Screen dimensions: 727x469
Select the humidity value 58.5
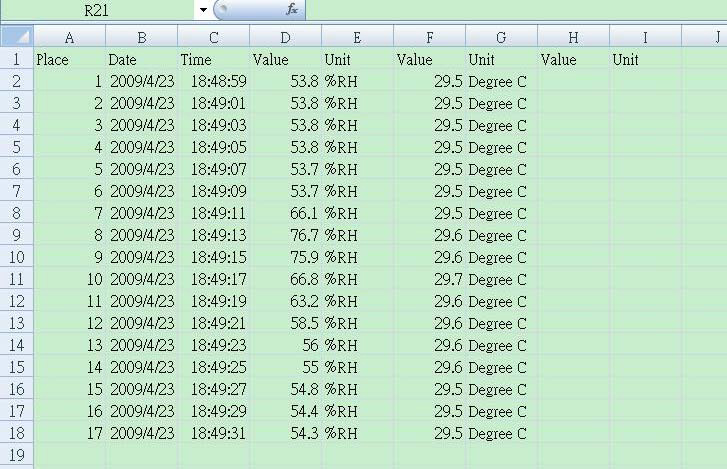pos(286,323)
